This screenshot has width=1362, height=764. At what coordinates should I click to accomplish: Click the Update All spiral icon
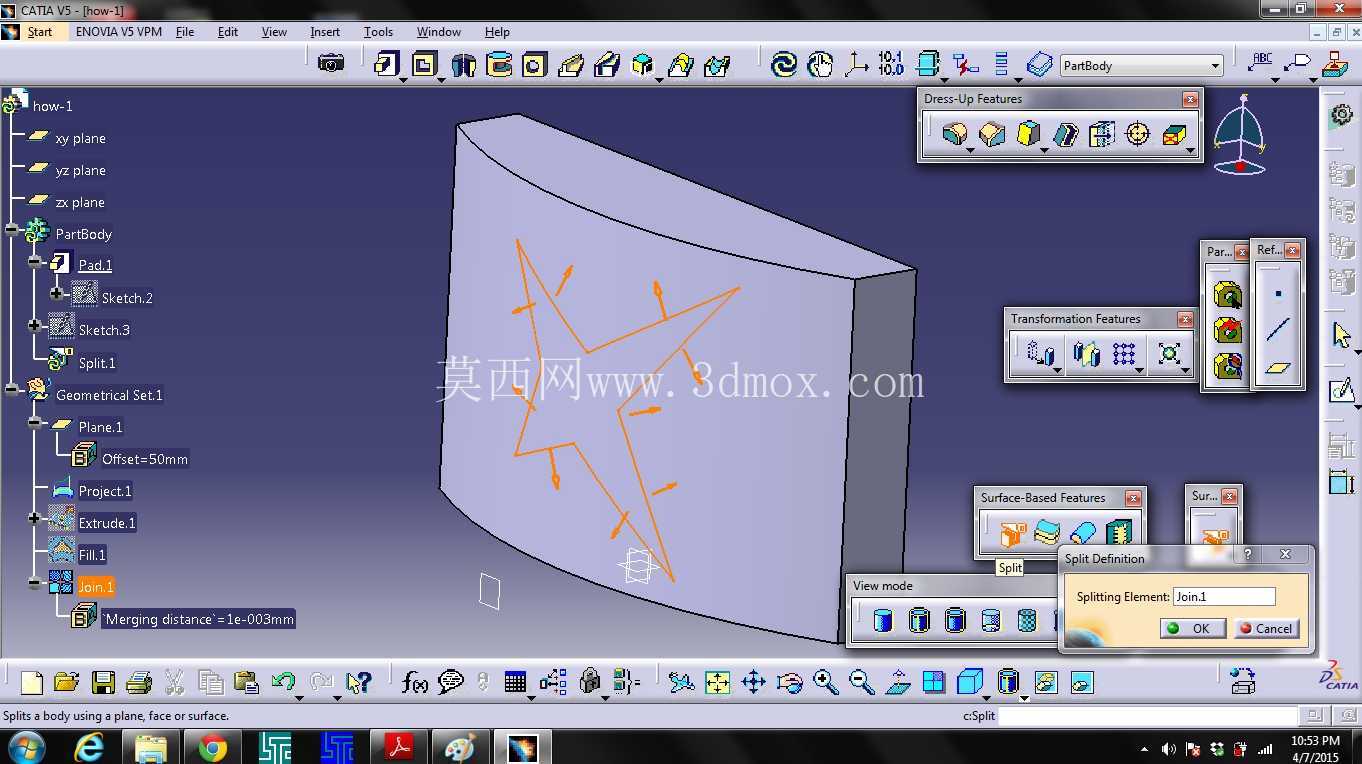tap(784, 65)
